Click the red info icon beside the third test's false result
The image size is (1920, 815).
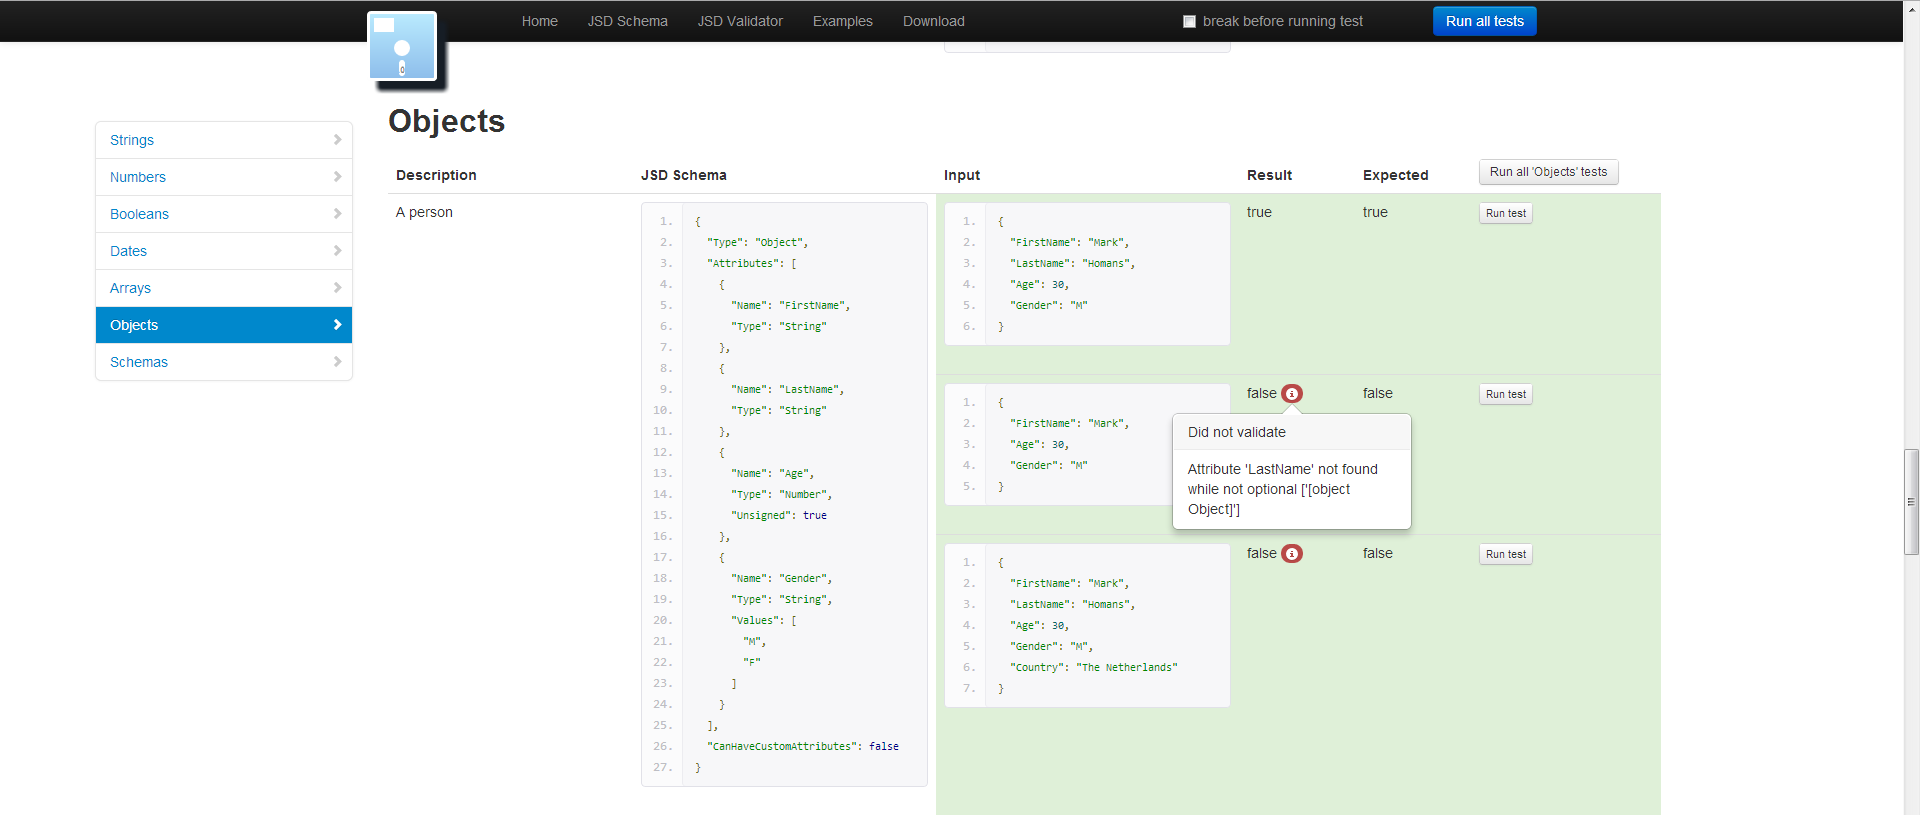click(1292, 554)
